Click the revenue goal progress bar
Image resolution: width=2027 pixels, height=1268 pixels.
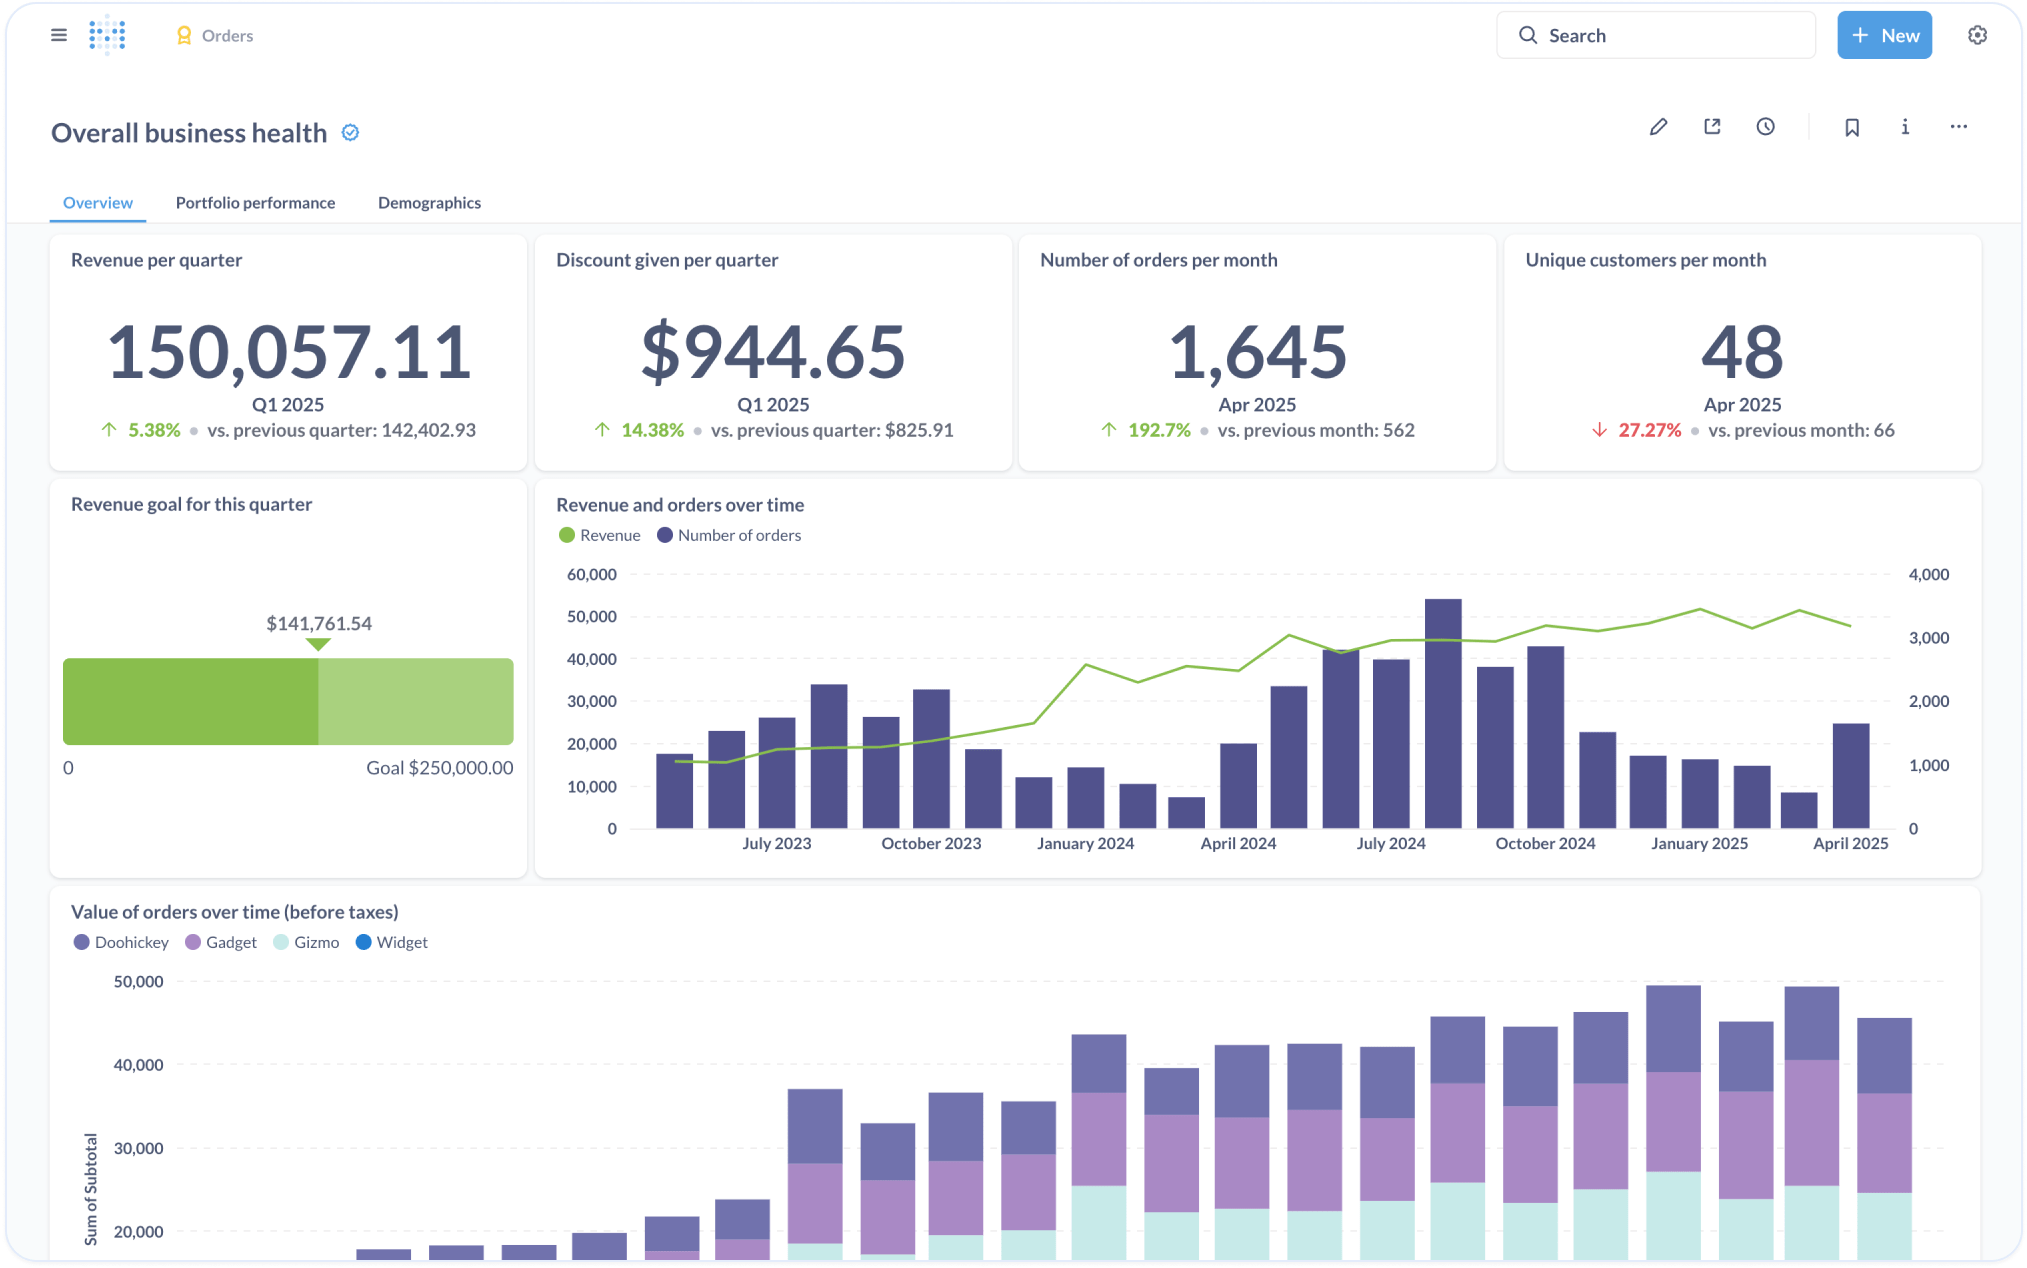(x=288, y=701)
